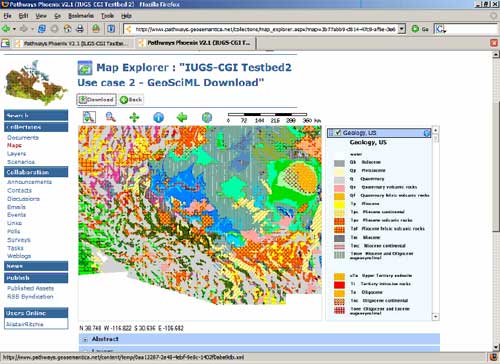Viewport: 500px width, 364px height.
Task: Open the Scenarios sidebar link
Action: (x=21, y=162)
